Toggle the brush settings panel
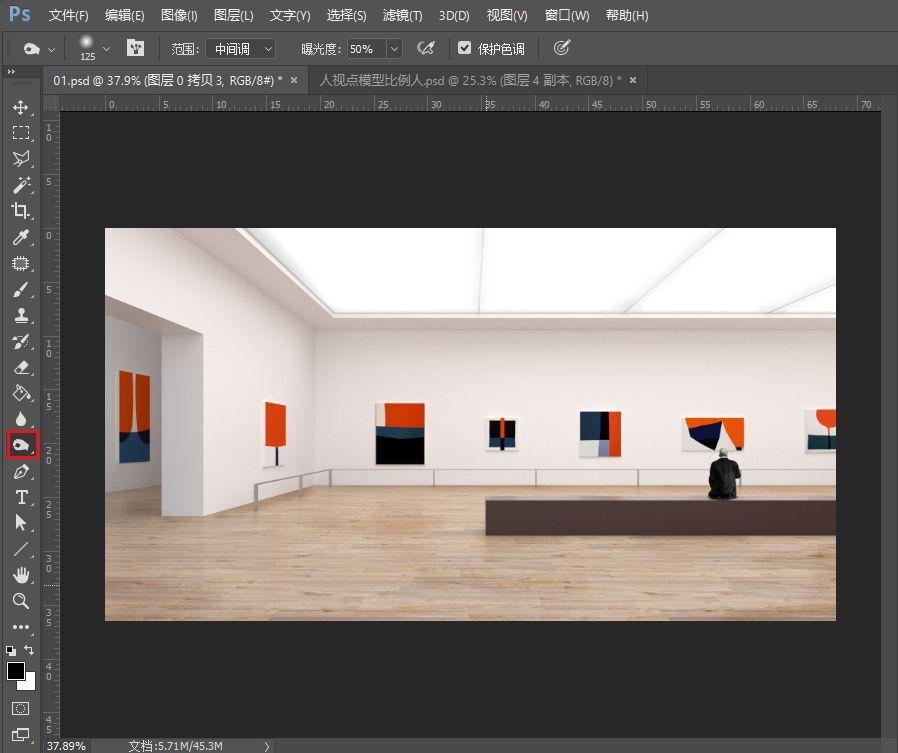The height and width of the screenshot is (753, 898). (135, 48)
